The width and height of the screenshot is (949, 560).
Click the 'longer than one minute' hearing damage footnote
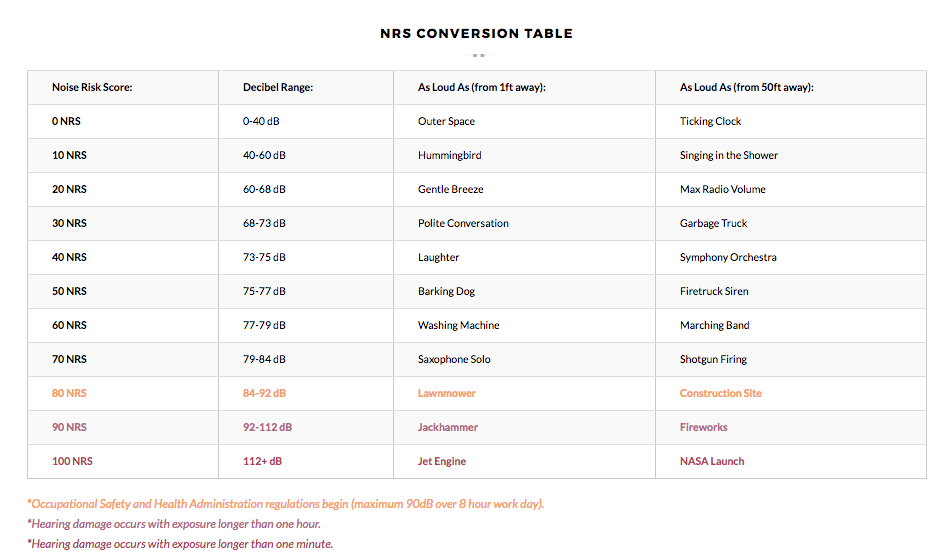pos(180,544)
